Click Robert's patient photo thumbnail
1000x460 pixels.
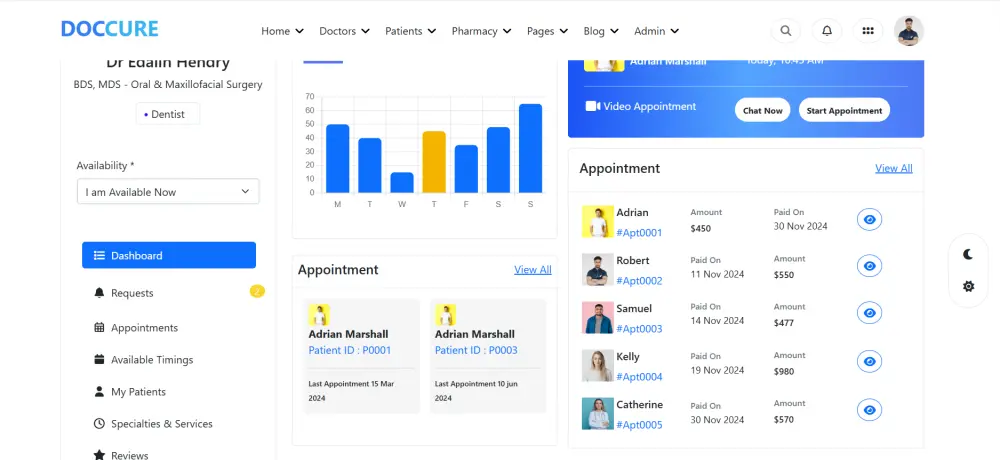[x=598, y=269]
